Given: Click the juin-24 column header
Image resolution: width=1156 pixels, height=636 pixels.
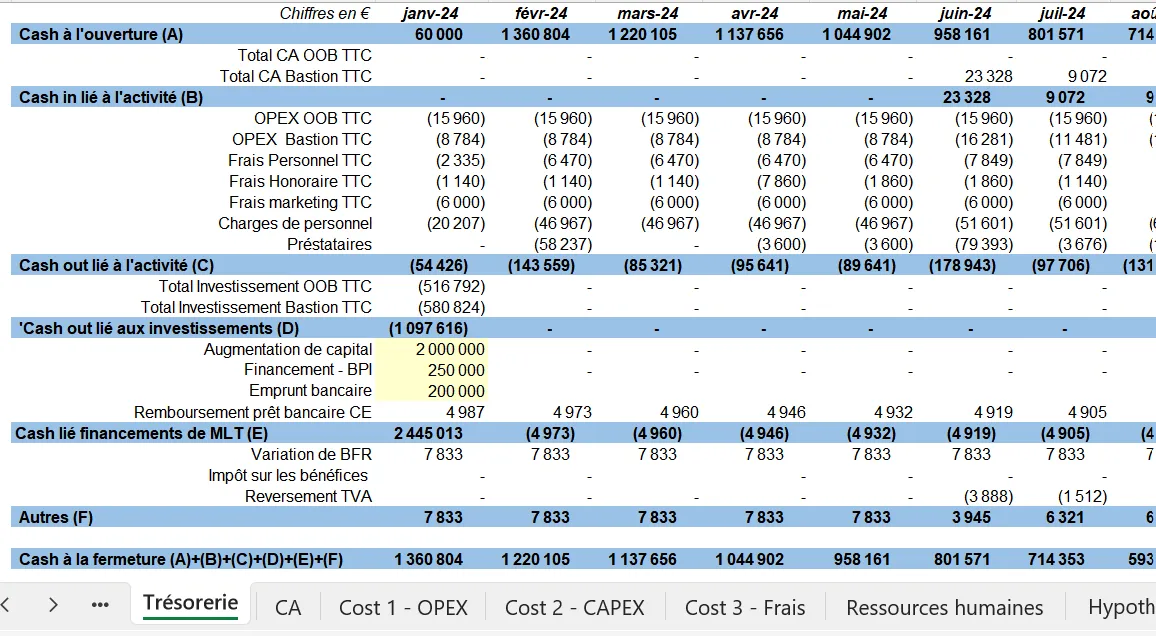Looking at the screenshot, I should click(965, 13).
